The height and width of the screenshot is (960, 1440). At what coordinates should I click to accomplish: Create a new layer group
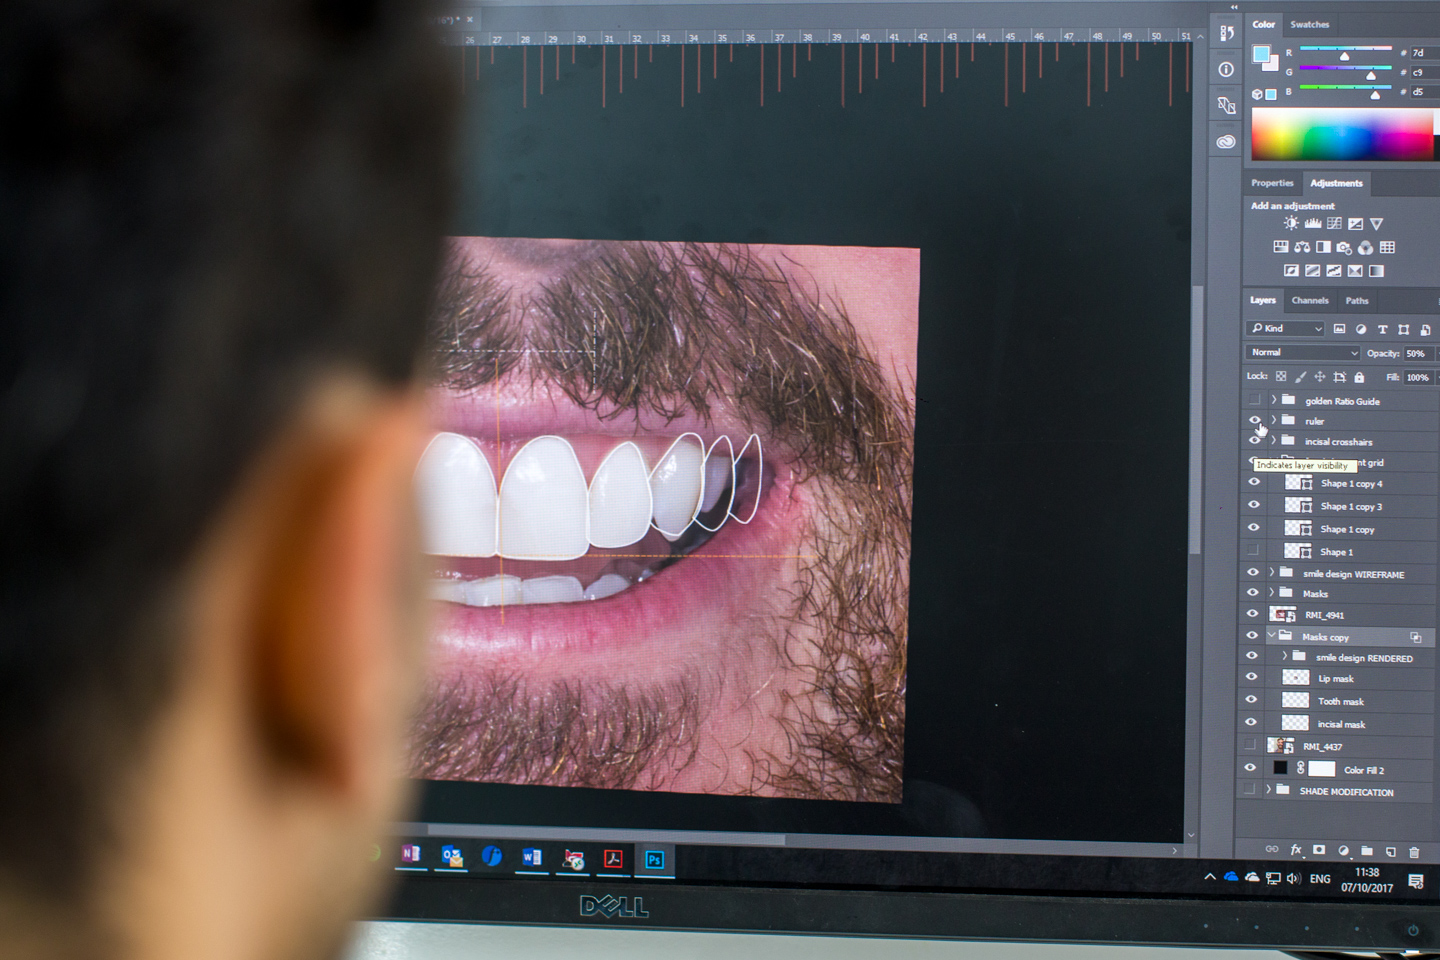[1367, 851]
